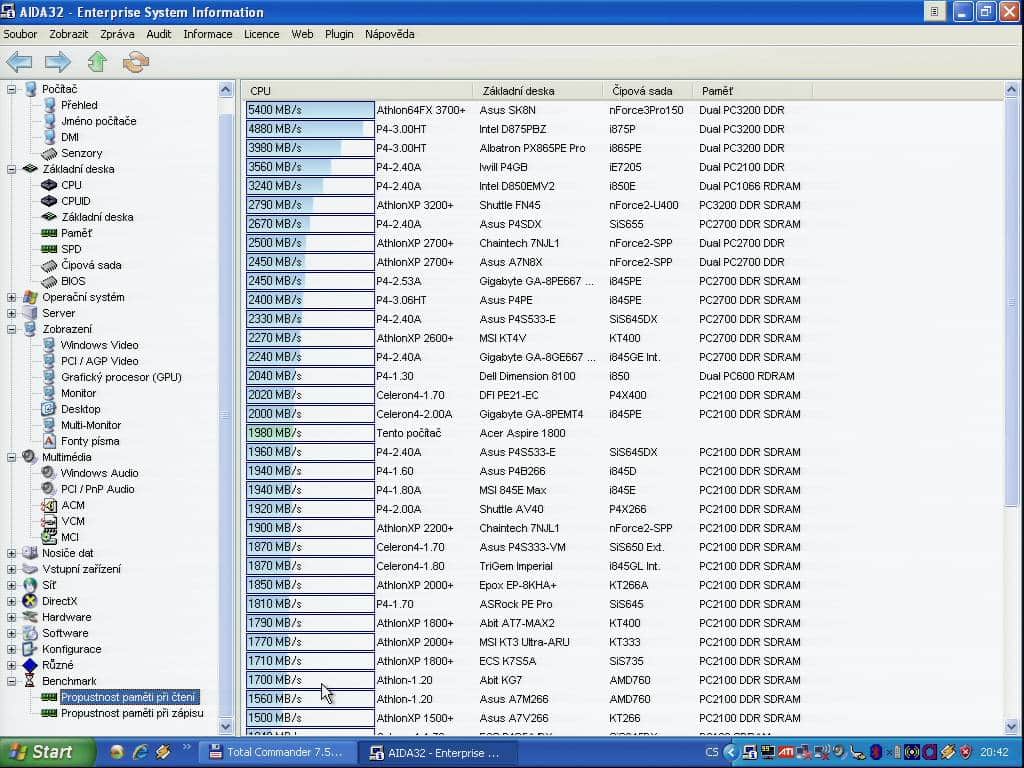Open the Plugin menu
Screen dimensions: 1024x768
tap(339, 34)
